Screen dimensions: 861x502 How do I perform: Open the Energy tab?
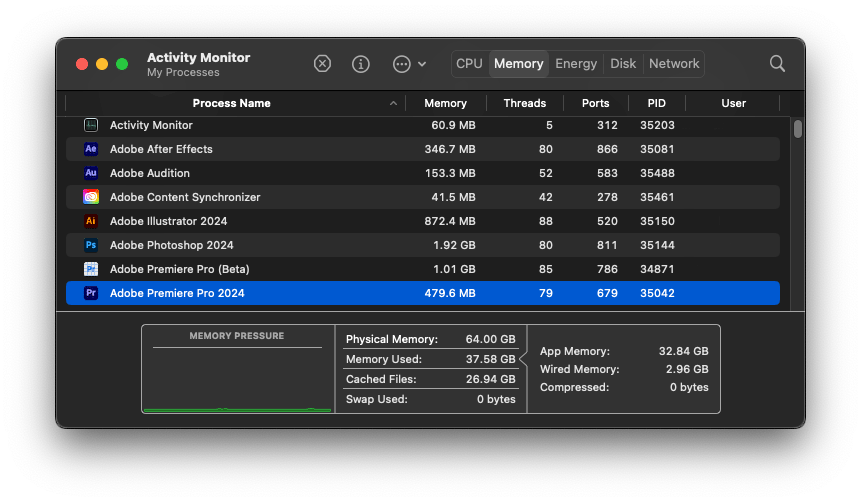point(575,64)
